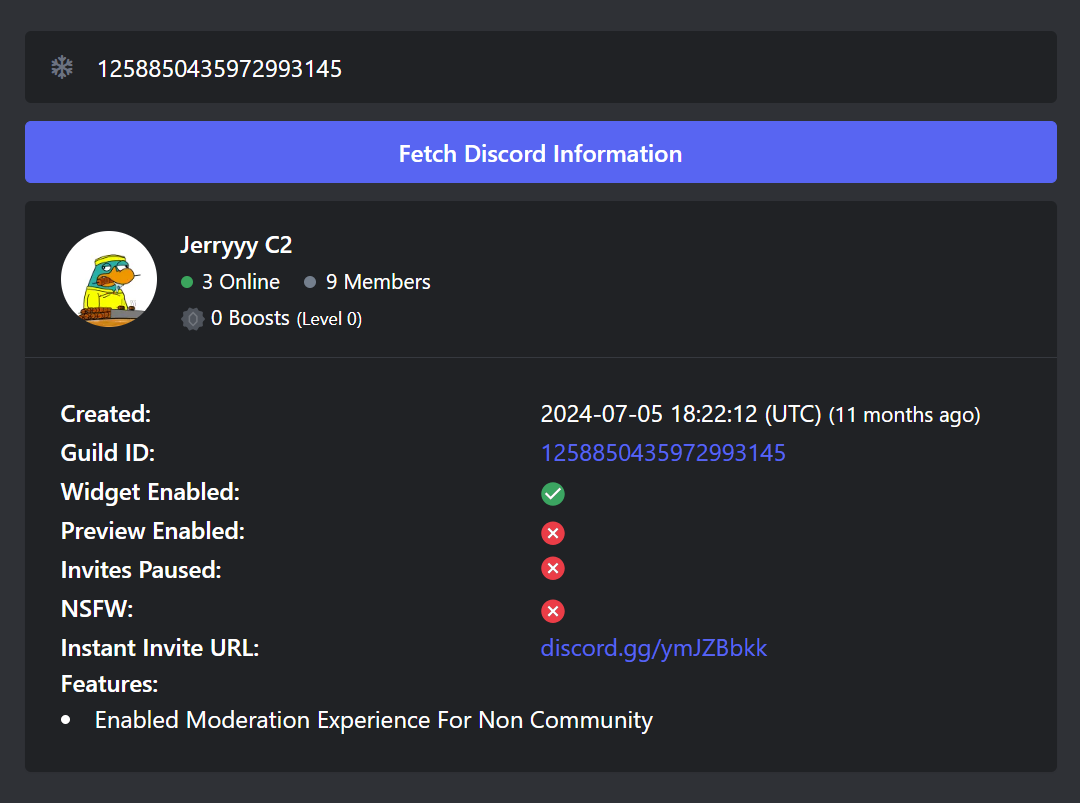The height and width of the screenshot is (803, 1080).
Task: Click the snowflake icon in the ID field
Action: pyautogui.click(x=62, y=67)
